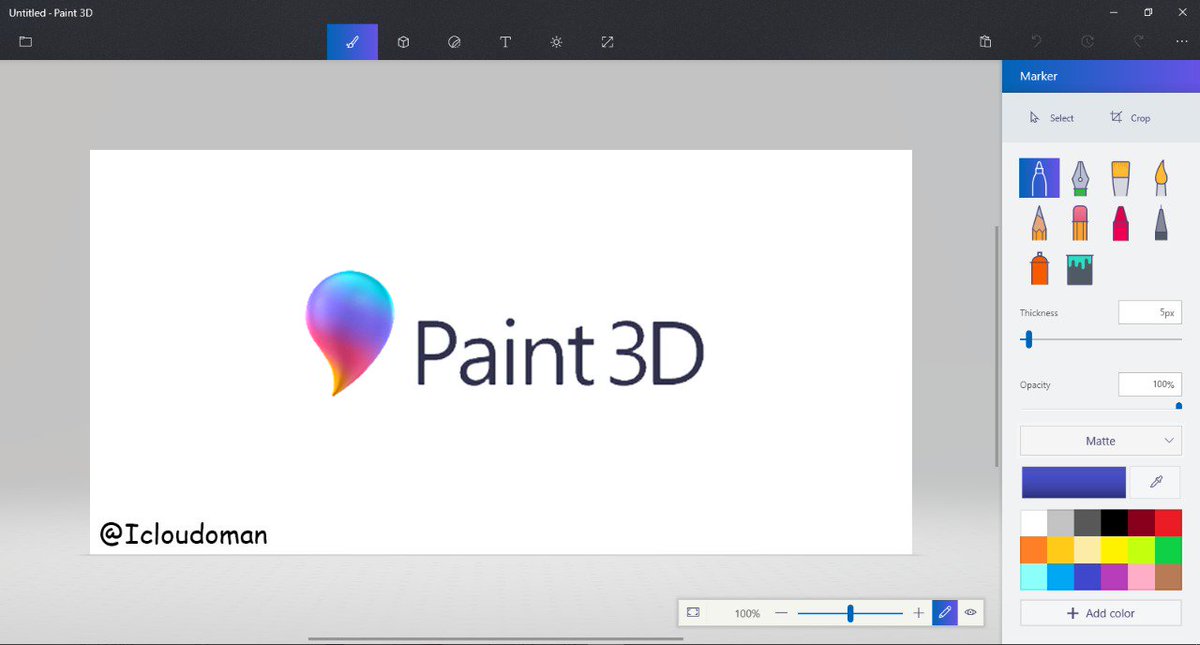Select the Pencil tool
Screen dimensions: 1200x645
(x=1039, y=223)
